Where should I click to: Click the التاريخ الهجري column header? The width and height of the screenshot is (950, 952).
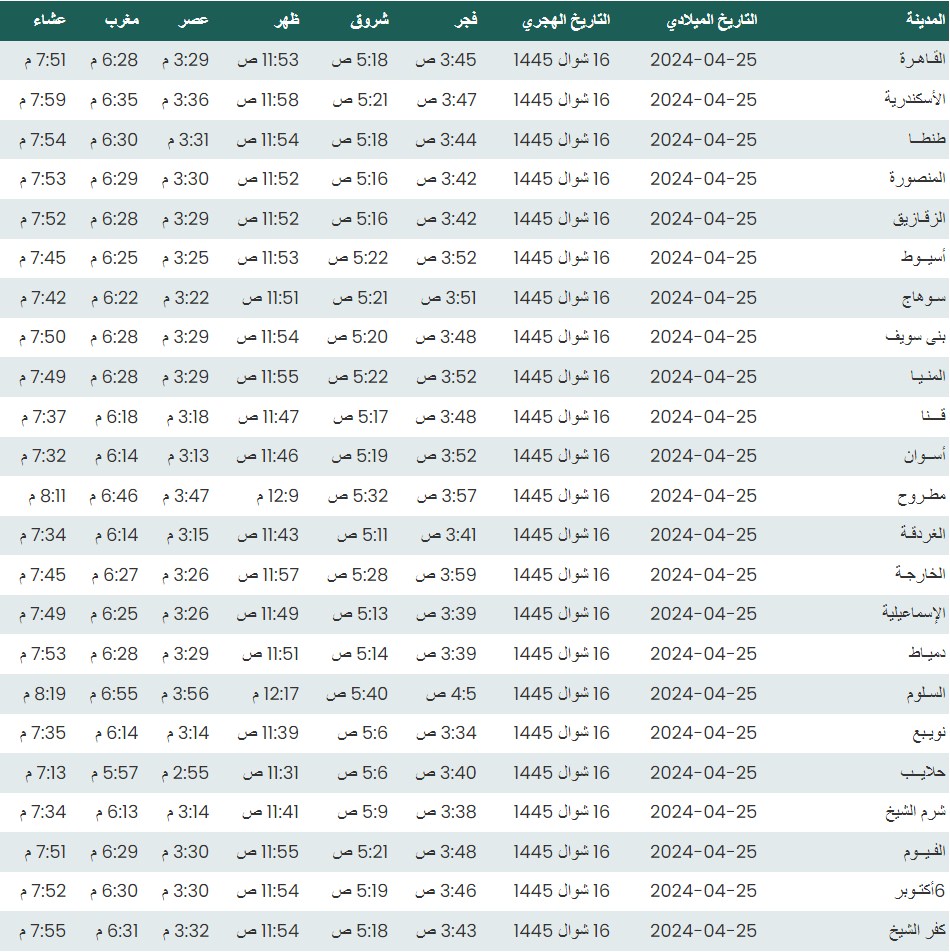tap(566, 21)
